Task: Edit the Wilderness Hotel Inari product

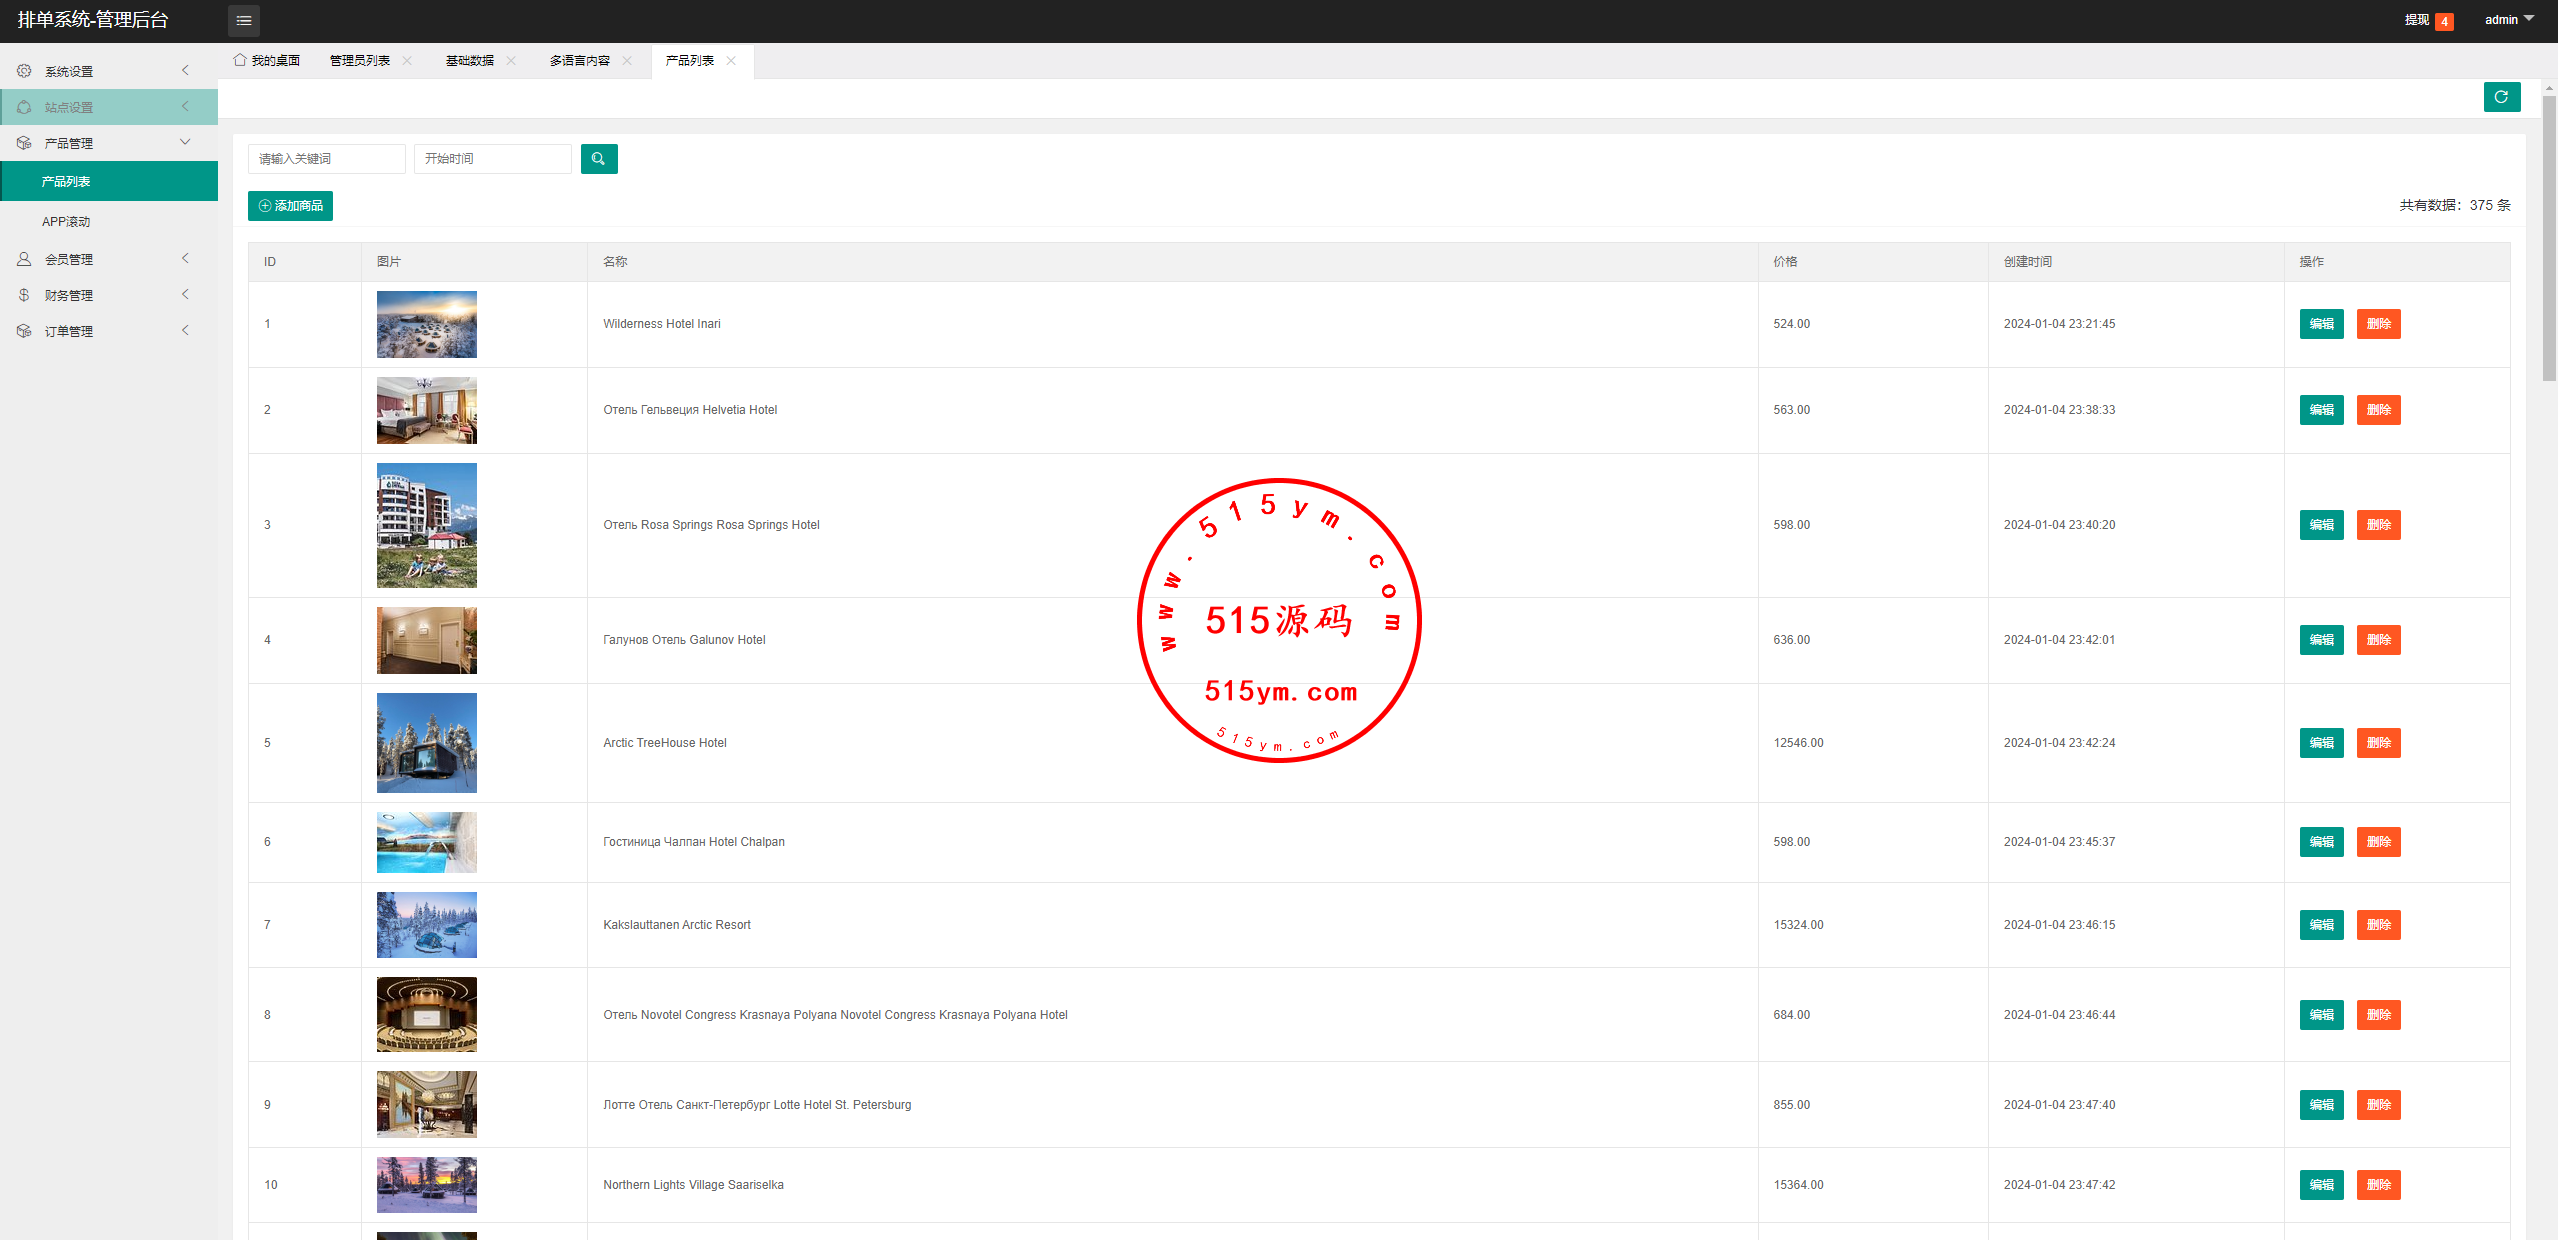Action: [x=2321, y=324]
